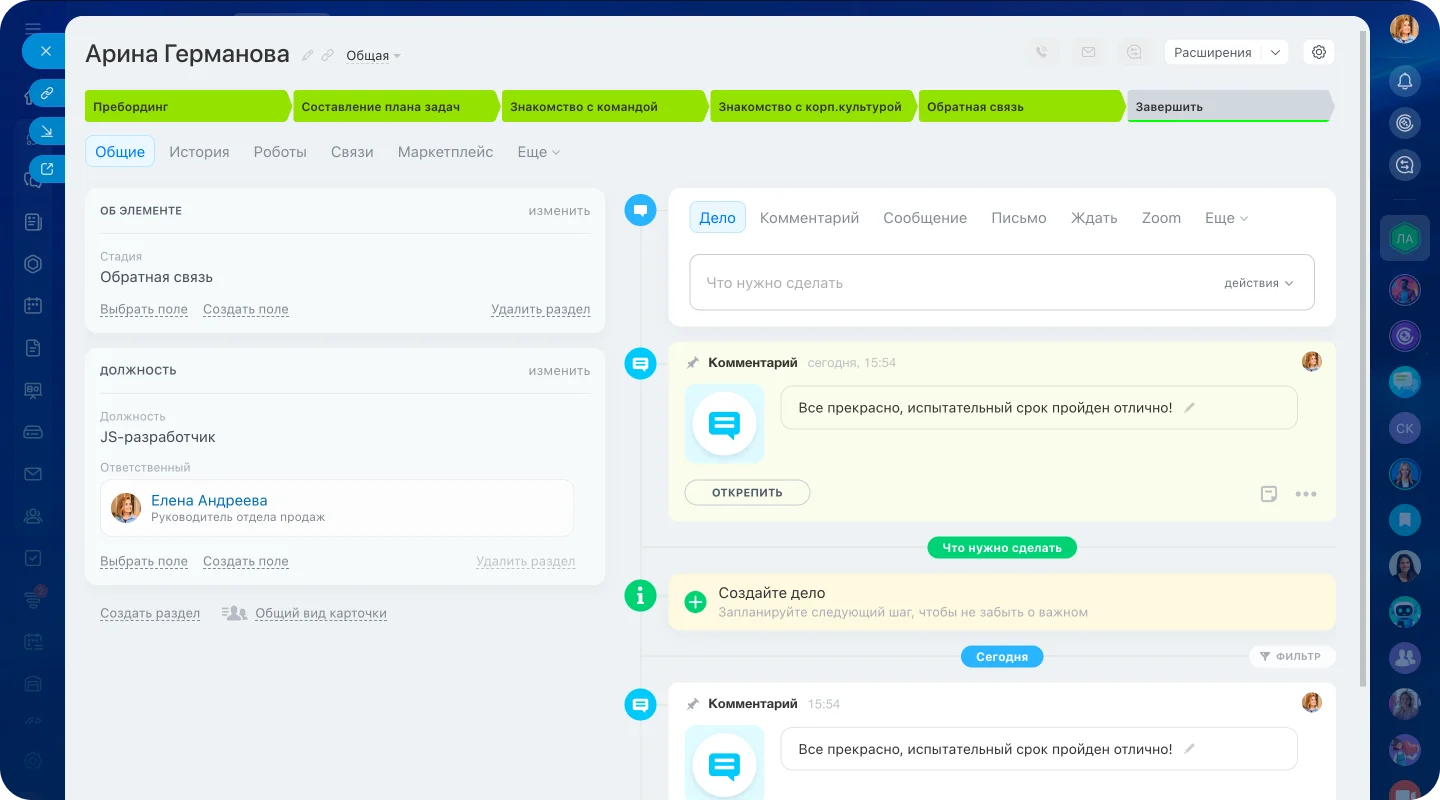Image resolution: width=1440 pixels, height=800 pixels.
Task: Select the Завершить stage in pipeline
Action: (1228, 107)
